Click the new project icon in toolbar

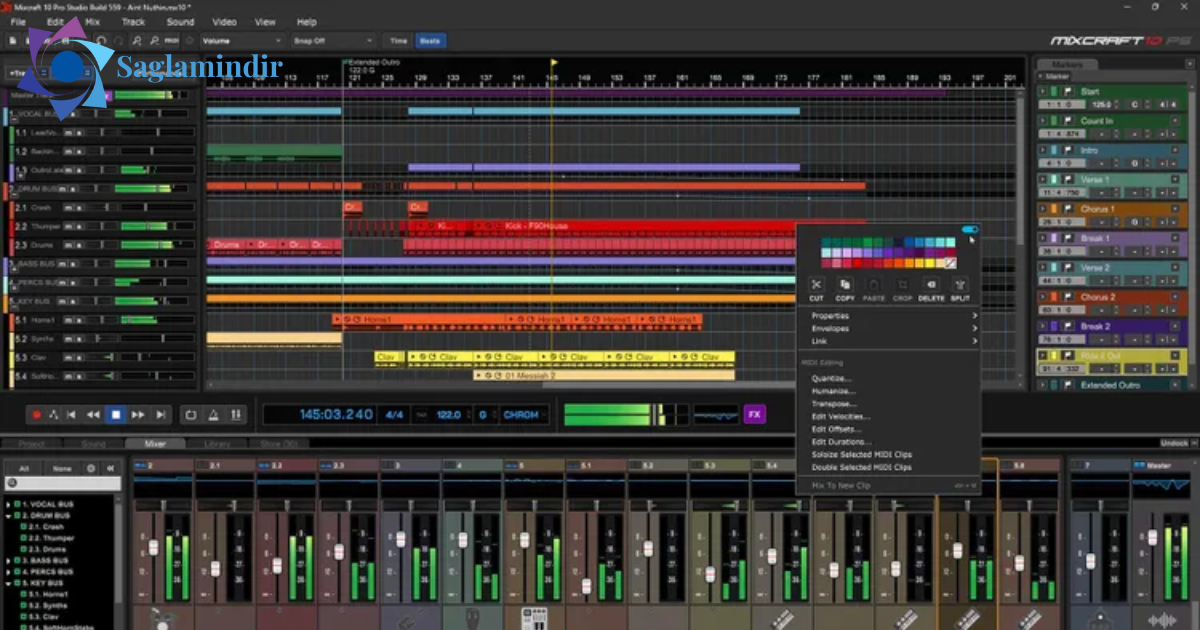pyautogui.click(x=12, y=41)
